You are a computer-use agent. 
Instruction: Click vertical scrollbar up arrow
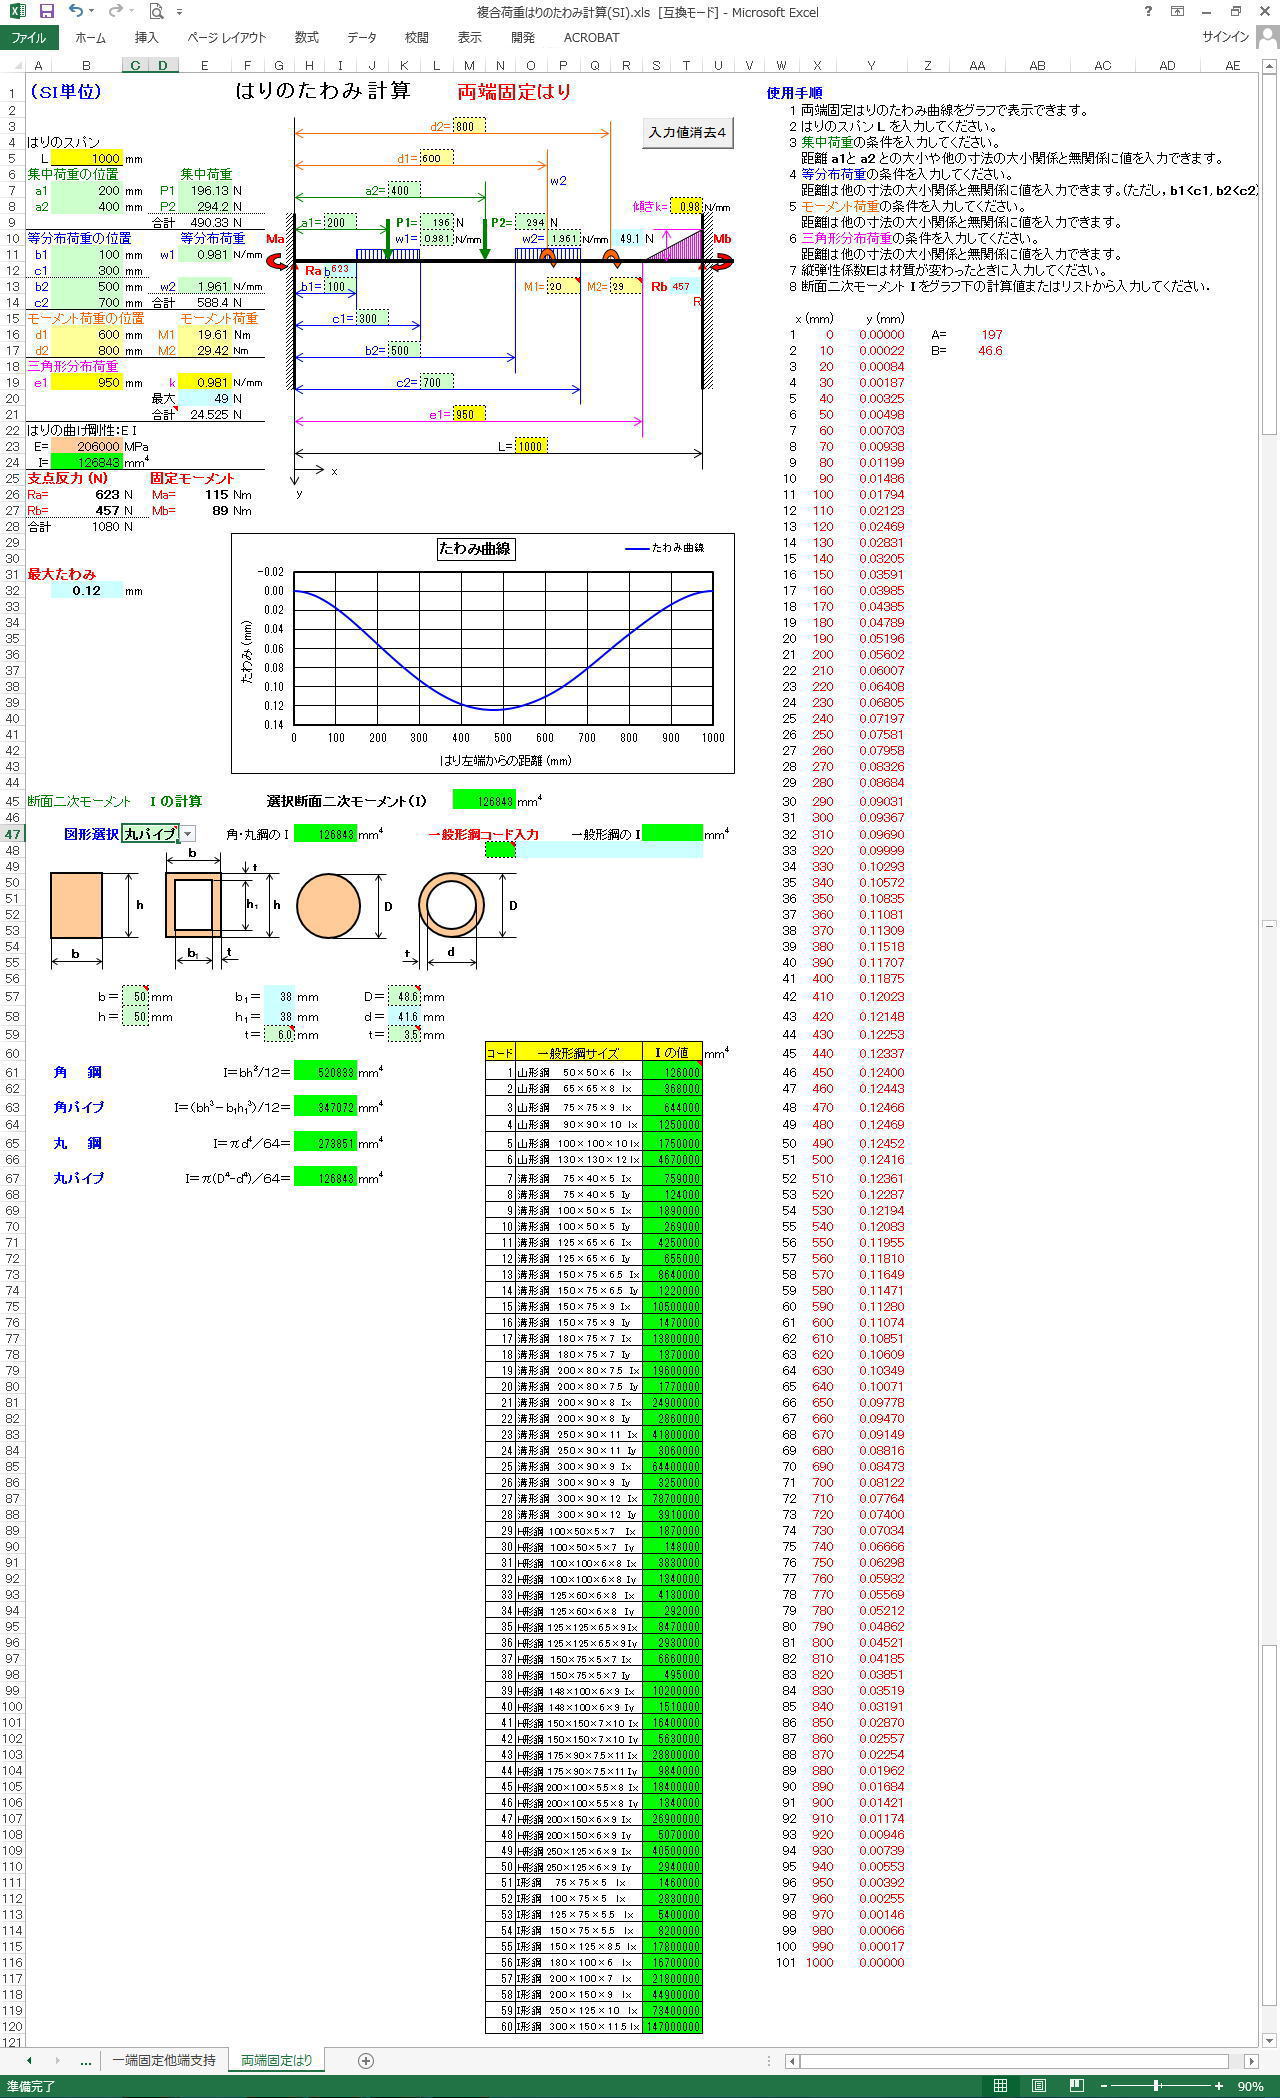click(1270, 66)
